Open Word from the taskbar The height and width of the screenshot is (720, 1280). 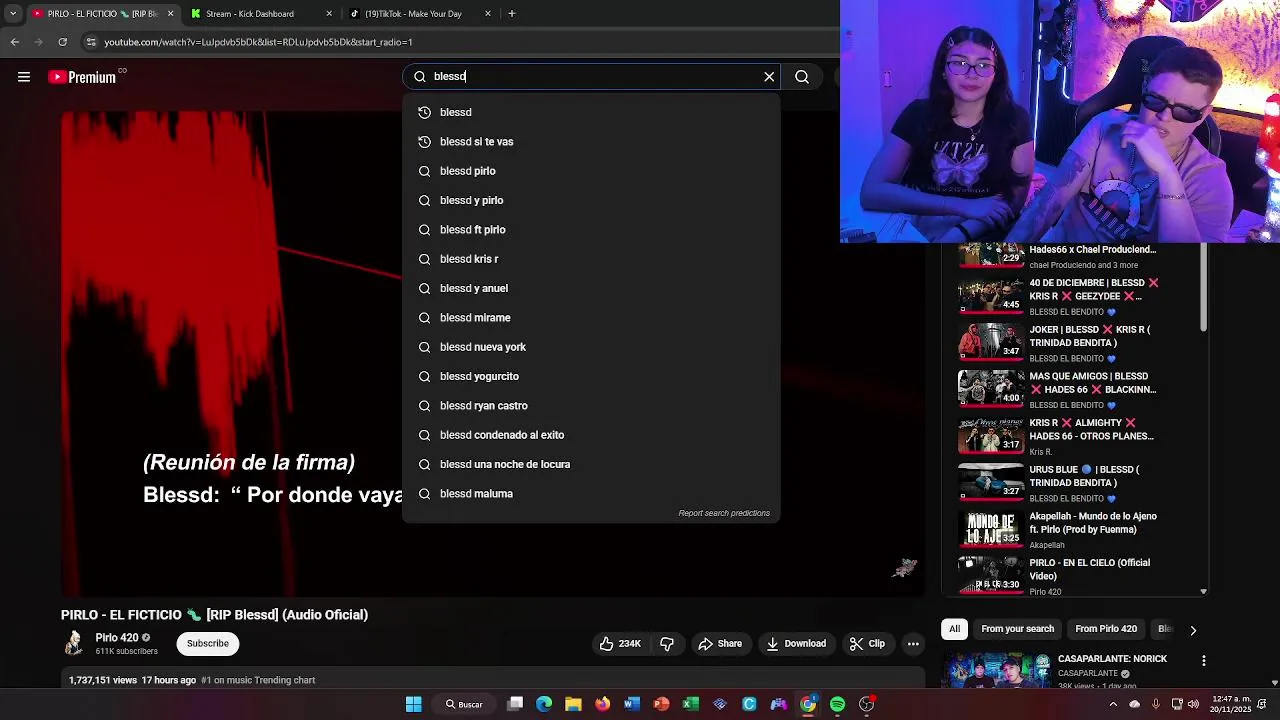(631, 704)
